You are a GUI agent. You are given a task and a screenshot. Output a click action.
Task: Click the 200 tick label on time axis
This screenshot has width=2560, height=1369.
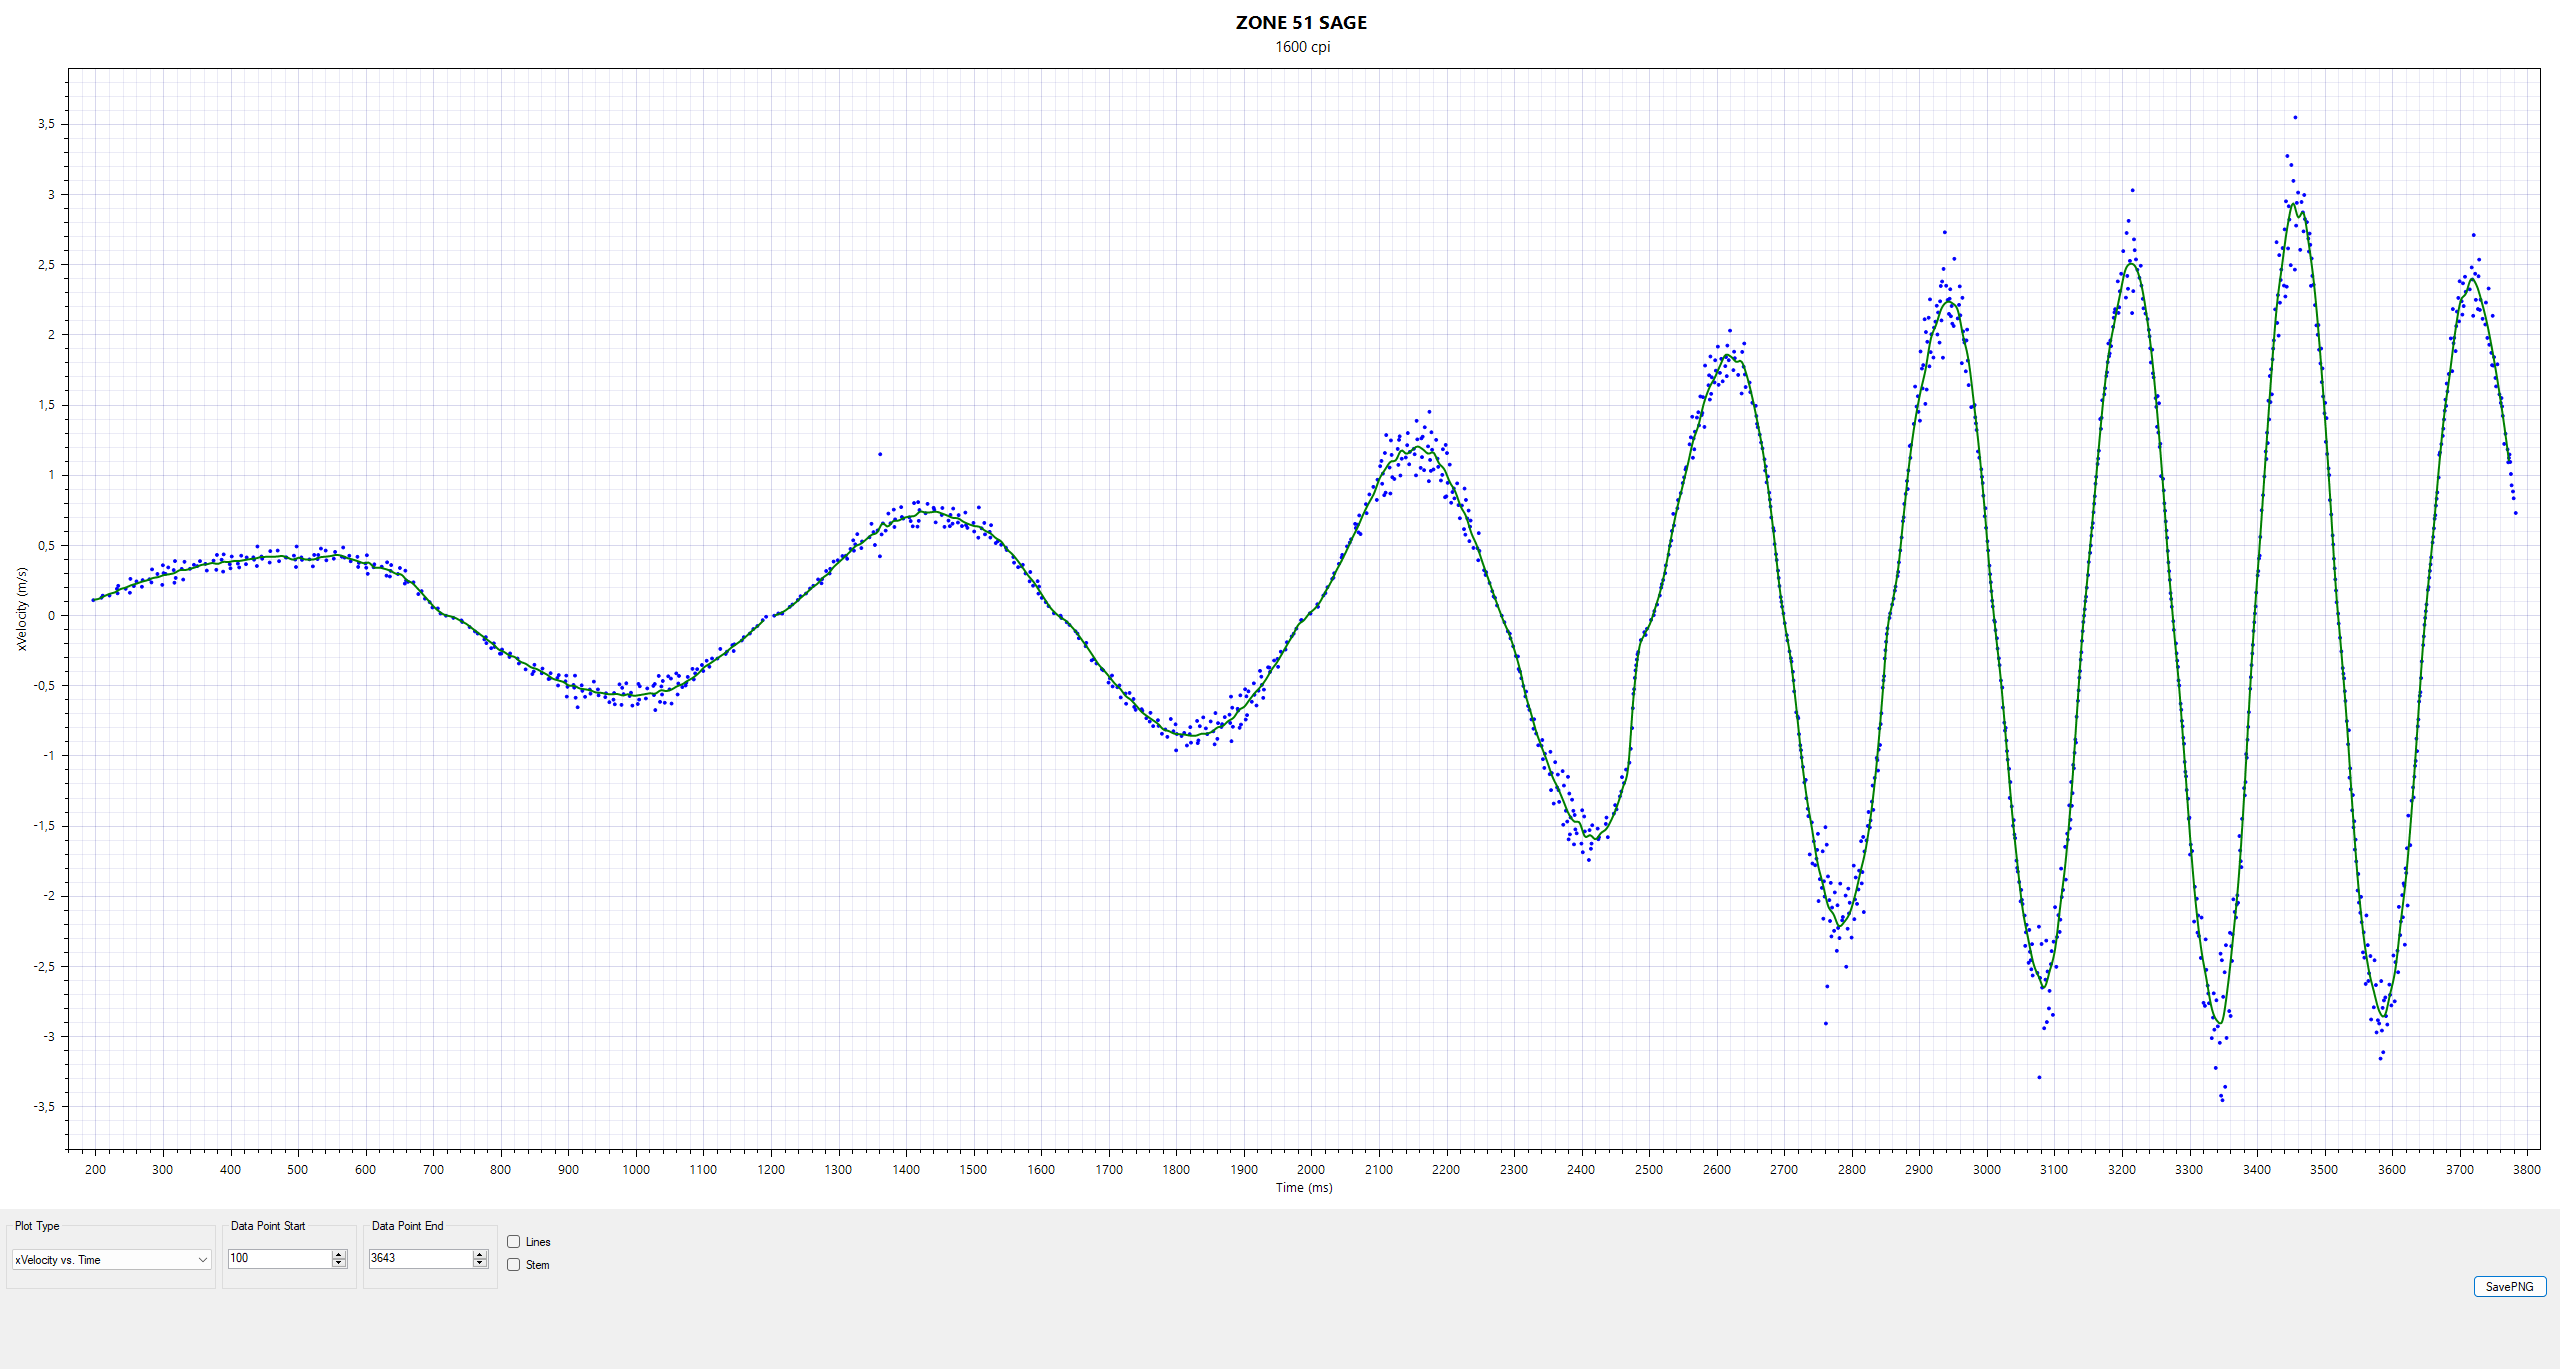pyautogui.click(x=95, y=1169)
